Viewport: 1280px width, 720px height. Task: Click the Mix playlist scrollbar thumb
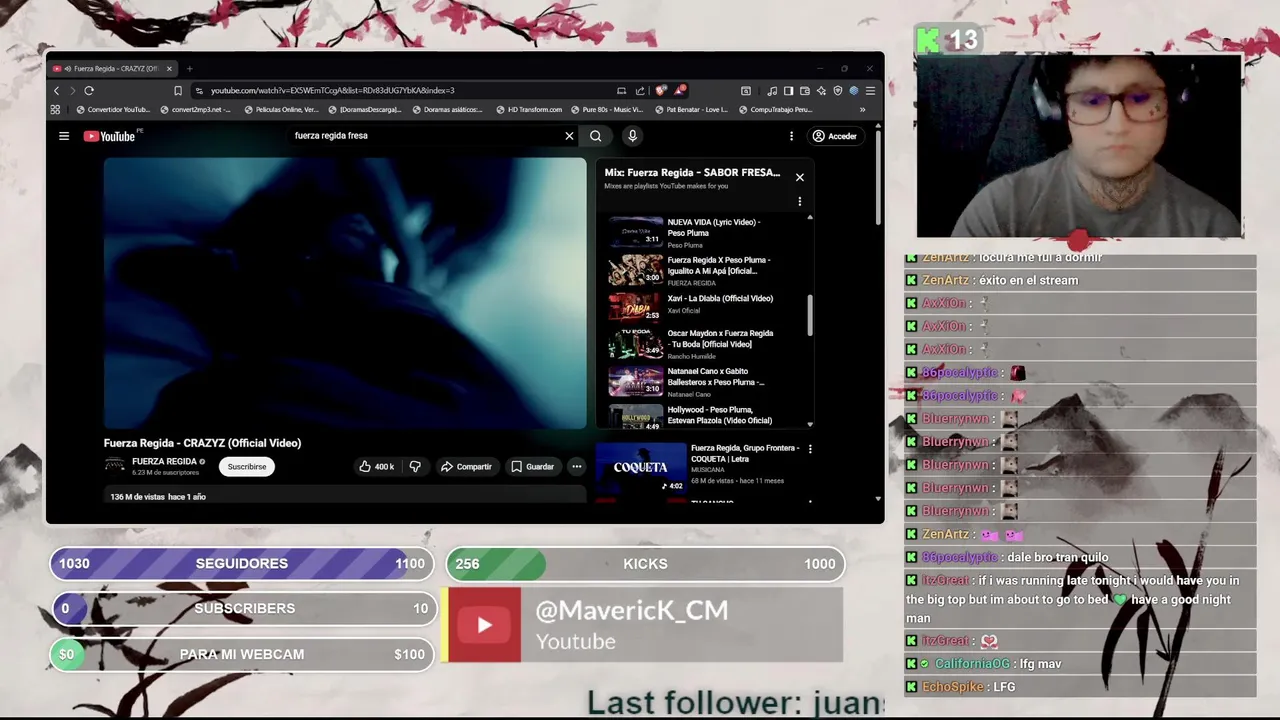[x=810, y=315]
